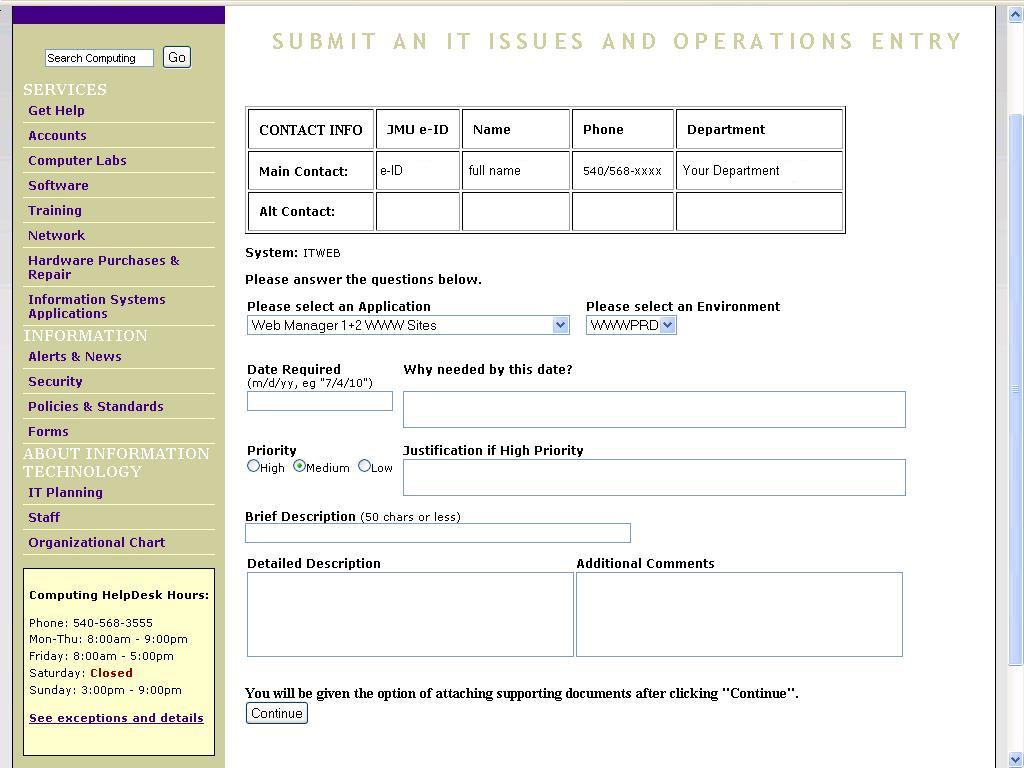The width and height of the screenshot is (1024, 768).
Task: Click the ITWEB system value text
Action: pyautogui.click(x=321, y=253)
